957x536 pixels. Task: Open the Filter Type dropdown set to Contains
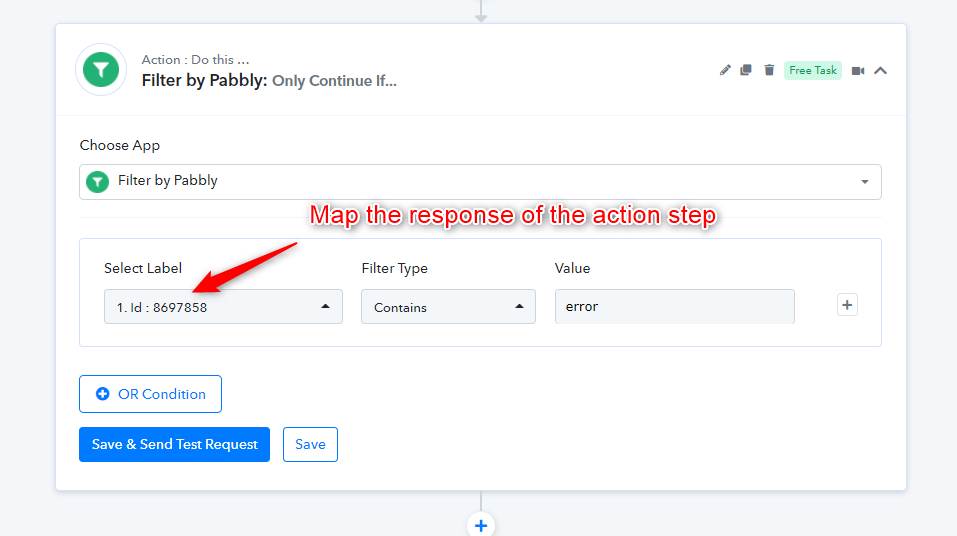449,306
